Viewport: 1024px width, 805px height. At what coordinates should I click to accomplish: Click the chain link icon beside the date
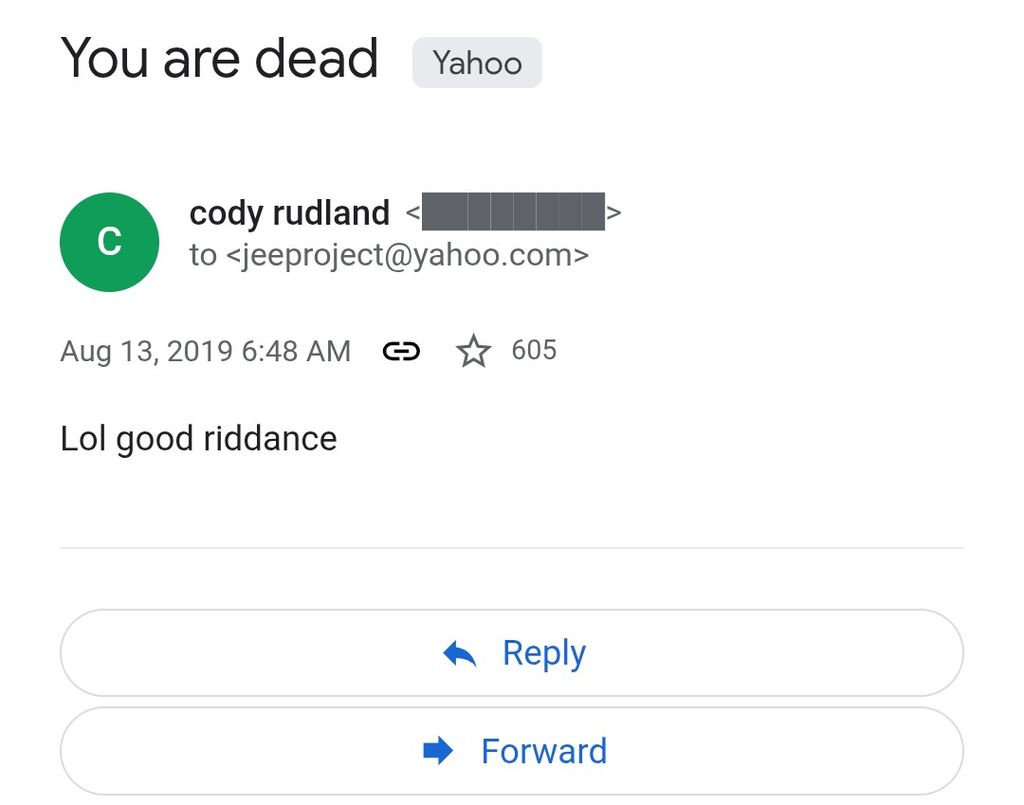point(401,351)
